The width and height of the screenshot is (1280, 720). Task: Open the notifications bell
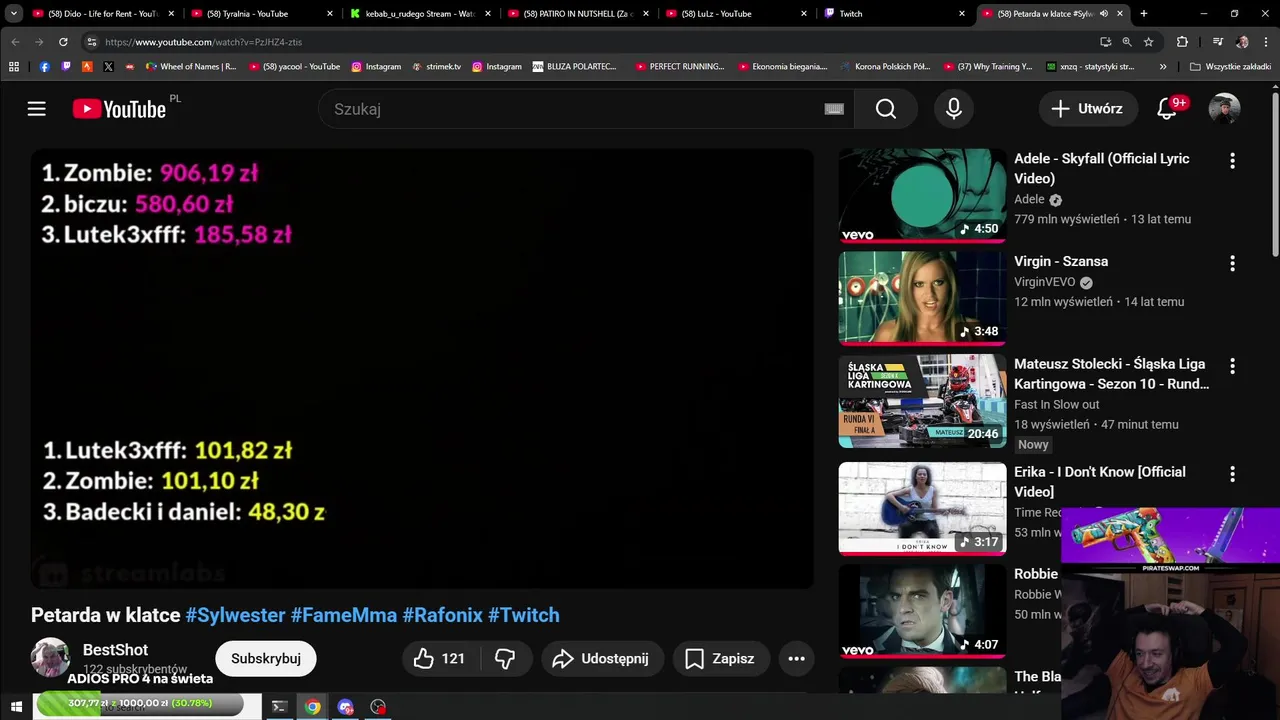pos(1167,109)
